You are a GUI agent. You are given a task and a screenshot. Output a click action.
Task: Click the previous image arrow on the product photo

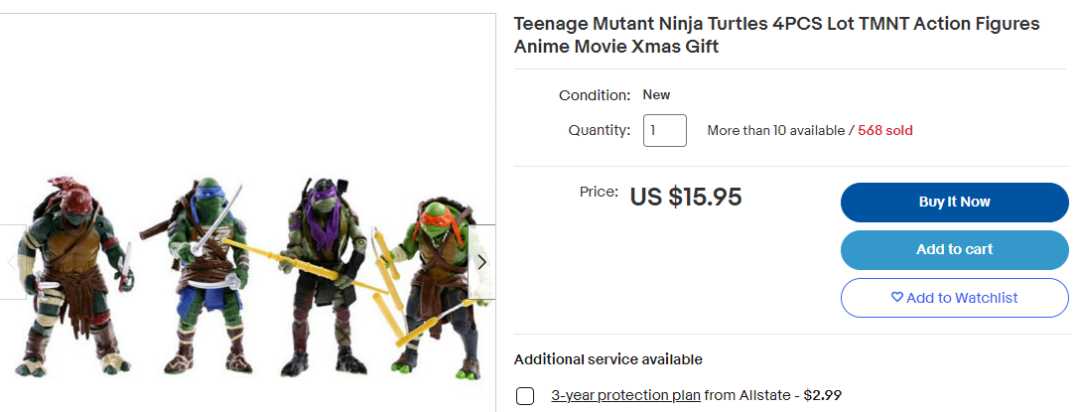pyautogui.click(x=12, y=262)
